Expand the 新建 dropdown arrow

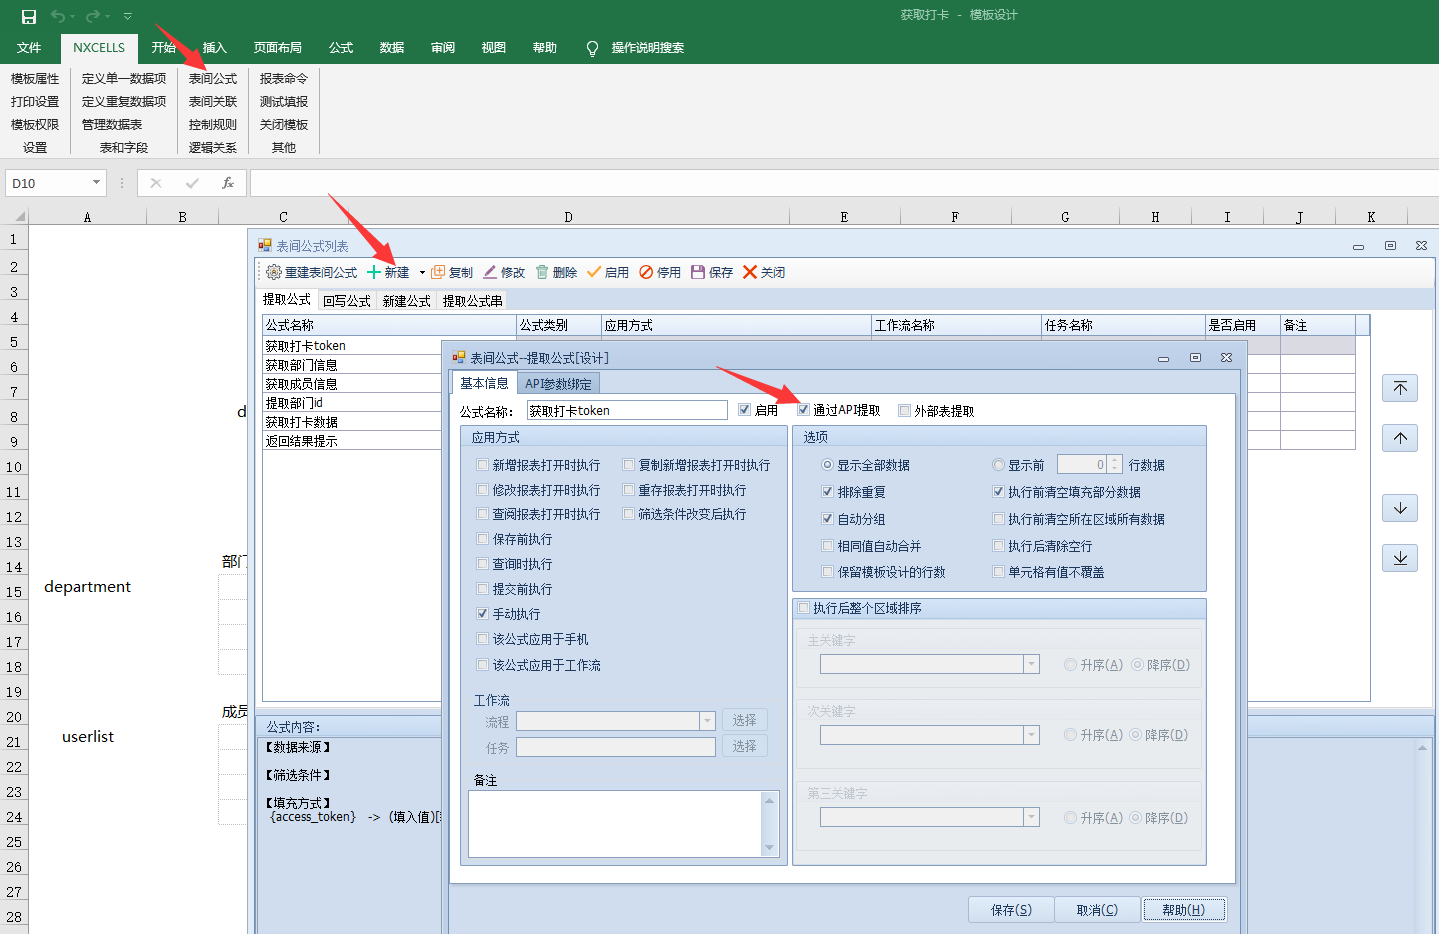422,272
